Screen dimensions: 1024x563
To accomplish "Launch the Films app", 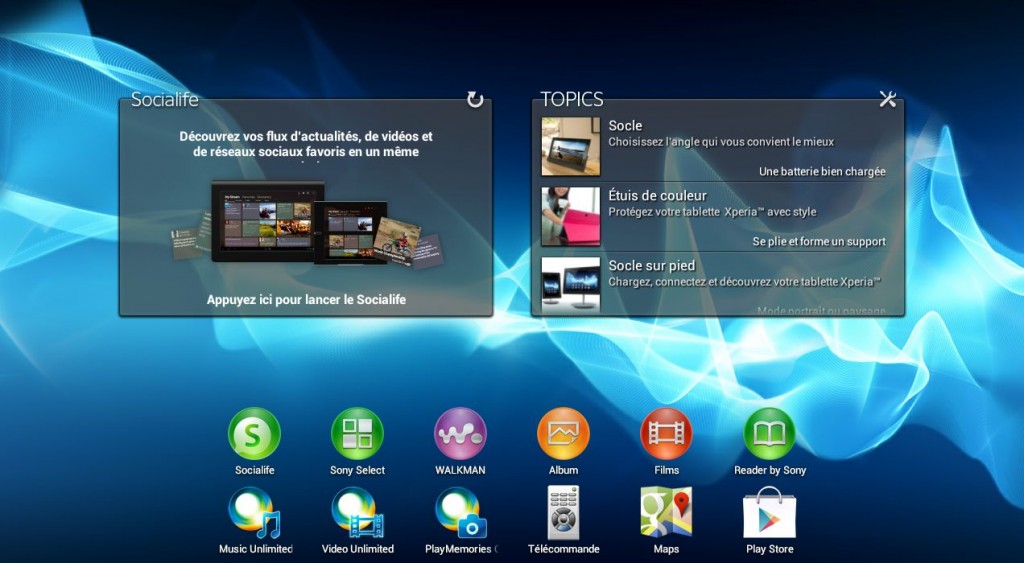I will tap(666, 434).
